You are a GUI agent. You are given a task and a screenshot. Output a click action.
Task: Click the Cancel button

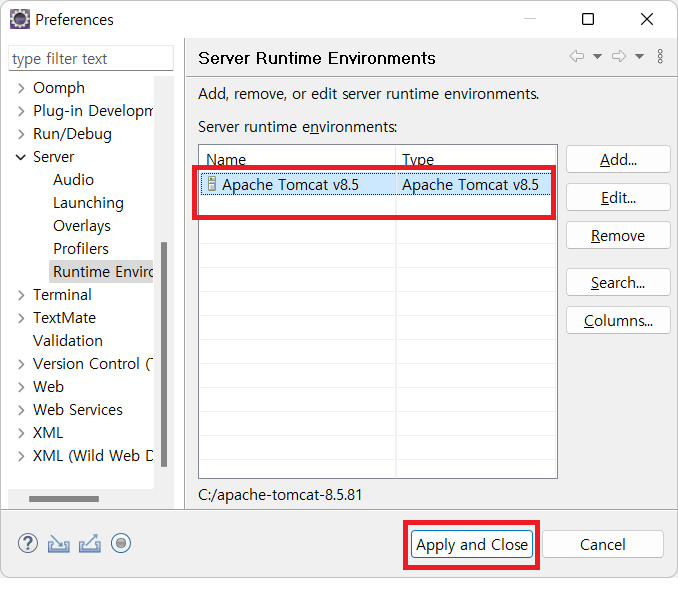(603, 544)
